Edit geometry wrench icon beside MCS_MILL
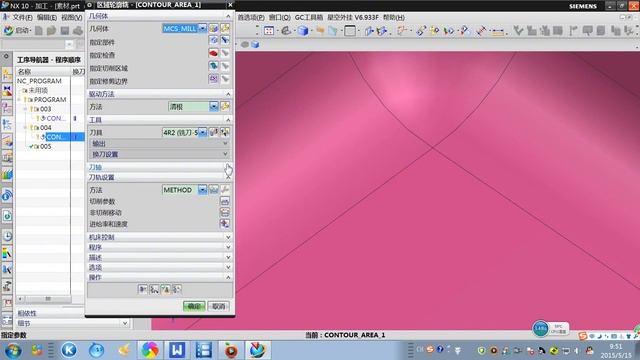640x360 pixels. coord(225,28)
